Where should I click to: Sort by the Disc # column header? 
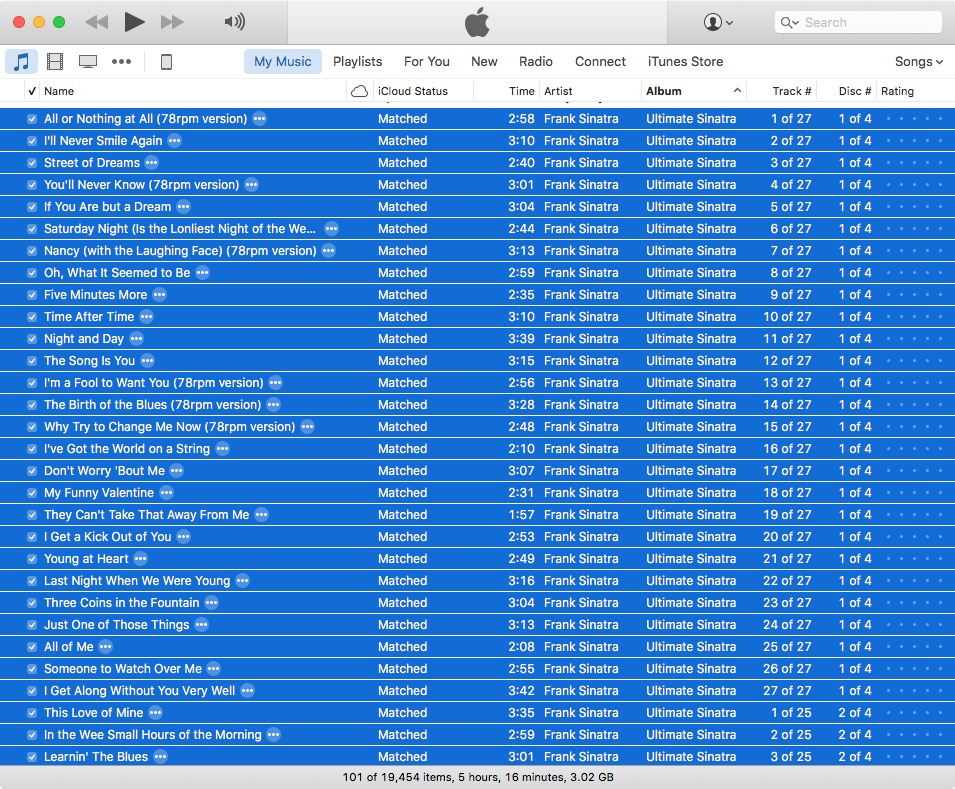point(855,91)
